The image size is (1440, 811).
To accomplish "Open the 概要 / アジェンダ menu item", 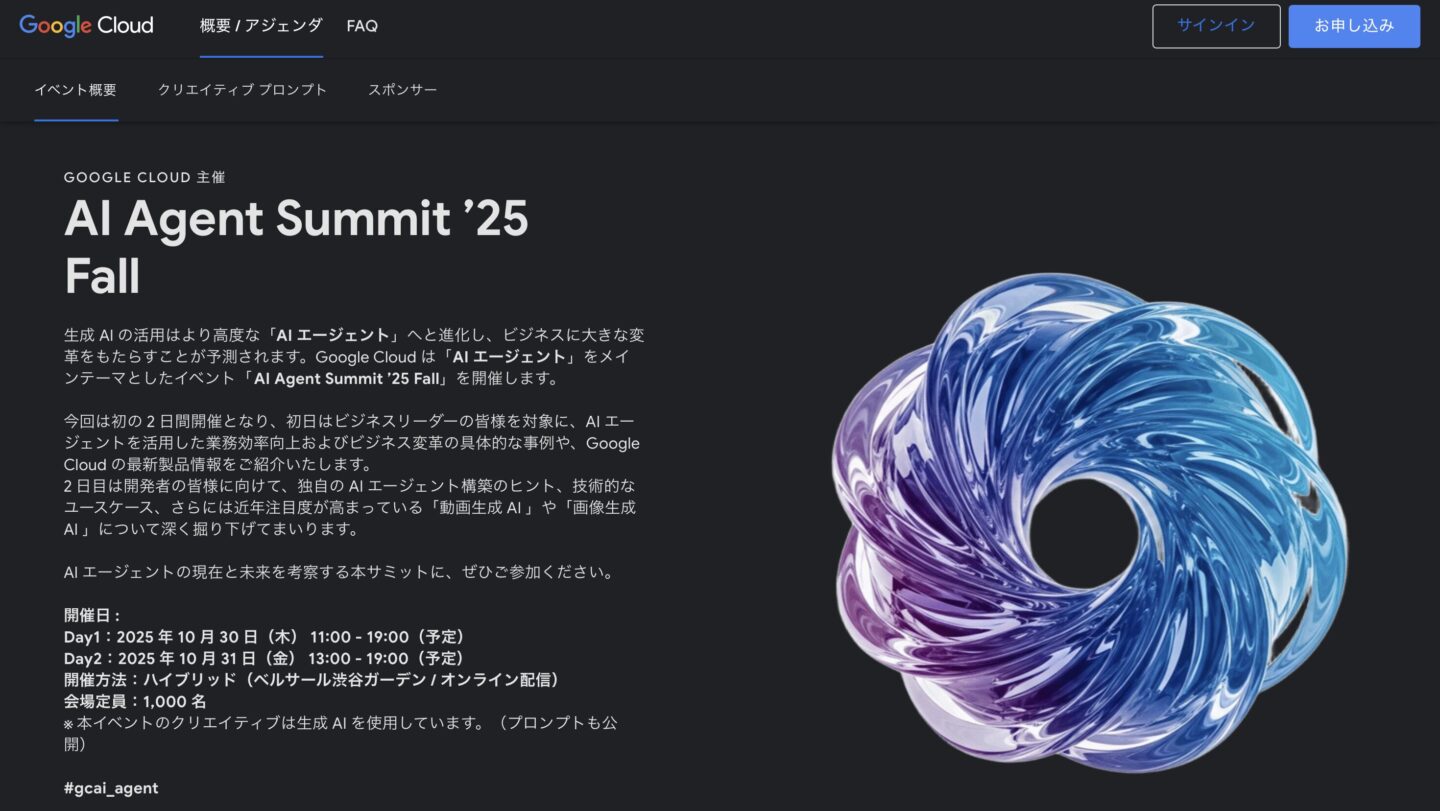I will click(x=261, y=26).
